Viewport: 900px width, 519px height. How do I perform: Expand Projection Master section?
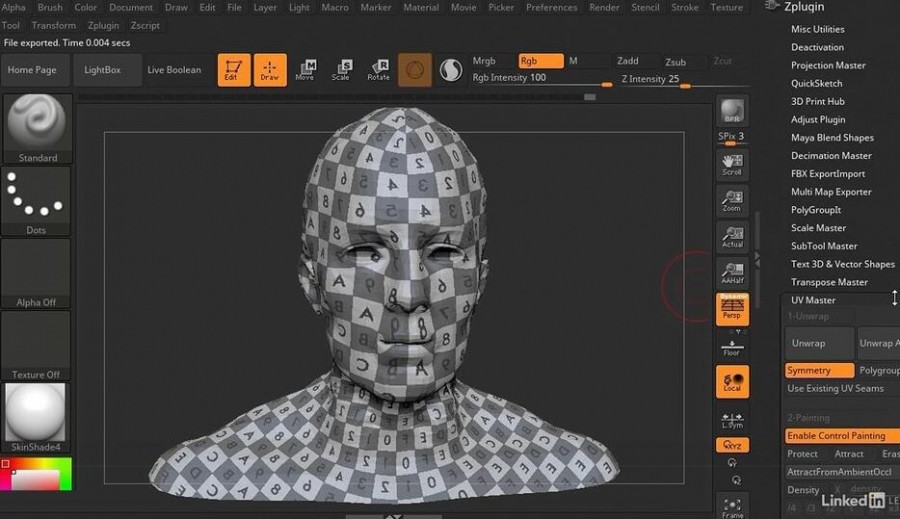828,65
